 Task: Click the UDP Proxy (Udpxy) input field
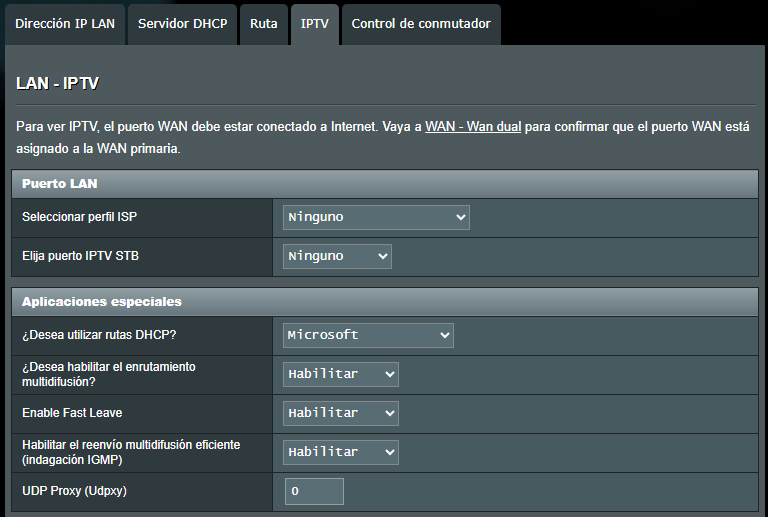pos(315,491)
